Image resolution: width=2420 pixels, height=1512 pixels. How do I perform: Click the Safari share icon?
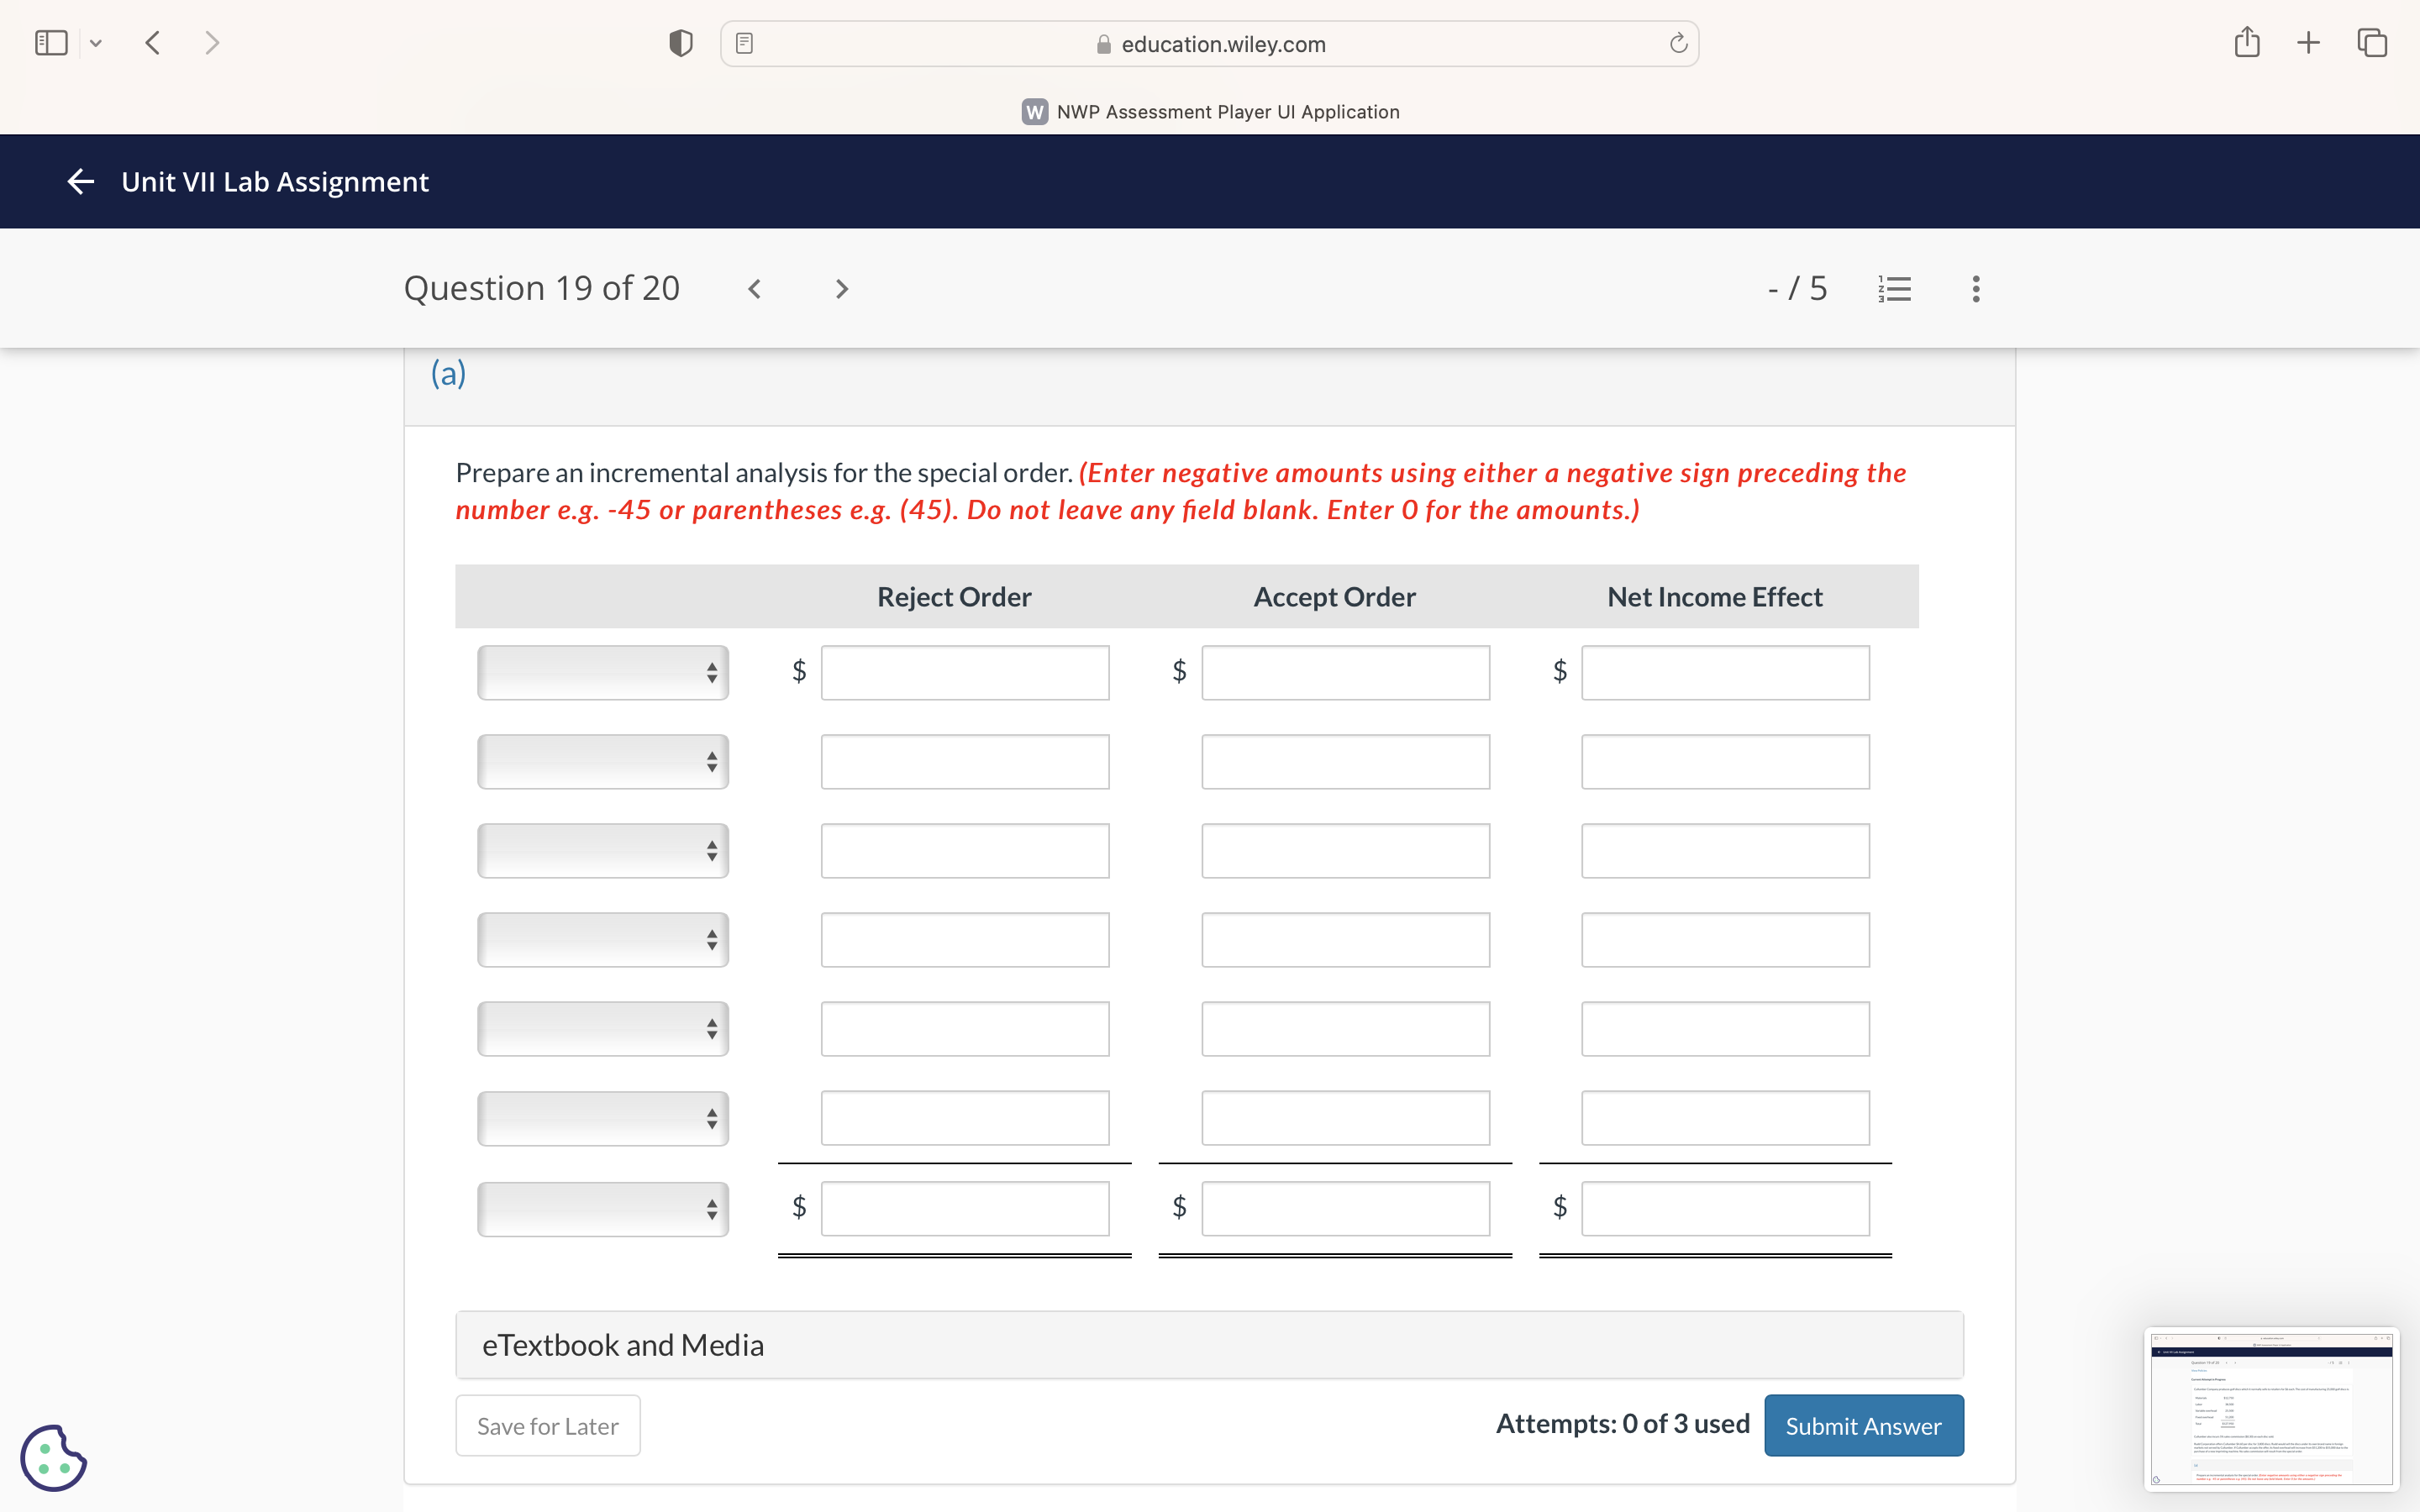[x=2246, y=43]
